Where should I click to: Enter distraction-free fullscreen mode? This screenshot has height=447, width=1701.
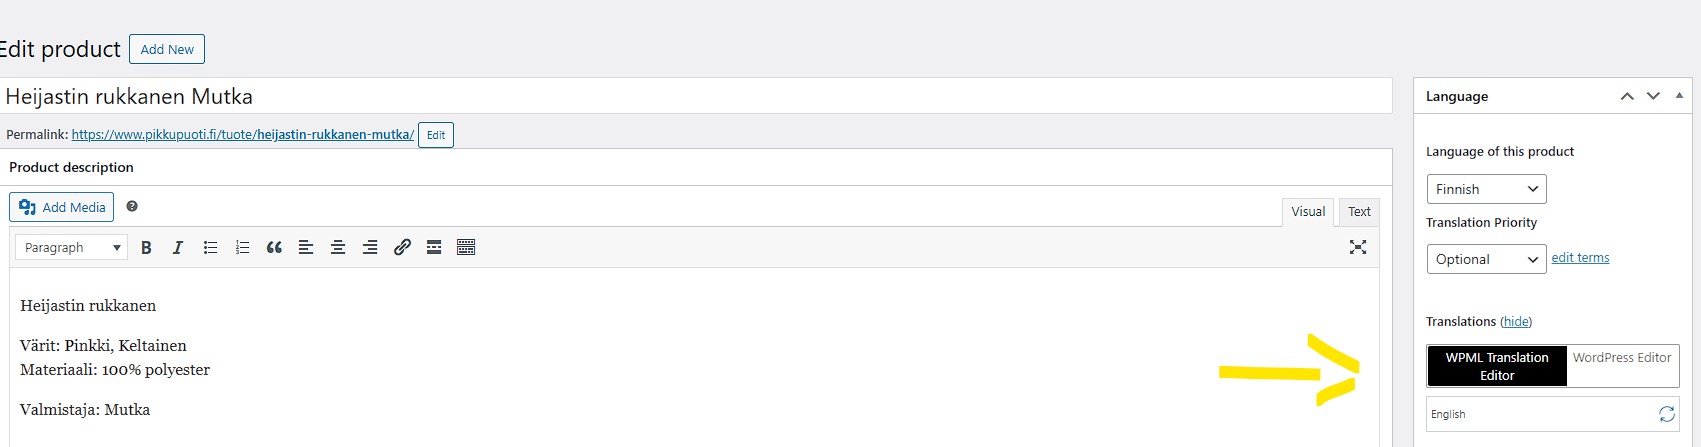click(1357, 247)
